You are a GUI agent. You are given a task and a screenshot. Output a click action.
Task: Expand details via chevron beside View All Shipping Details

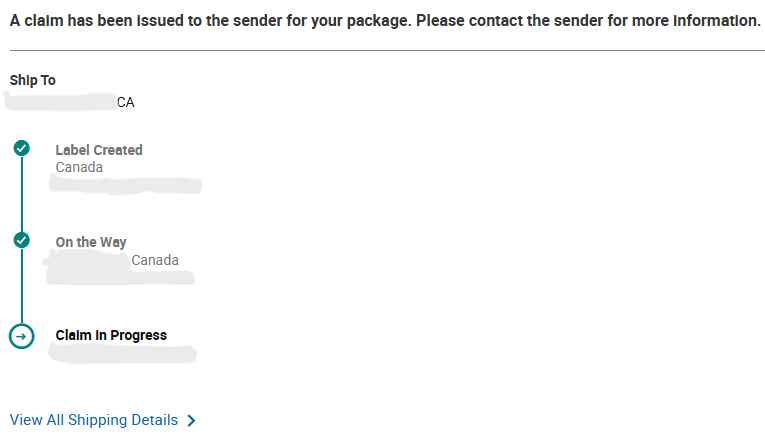click(x=191, y=421)
